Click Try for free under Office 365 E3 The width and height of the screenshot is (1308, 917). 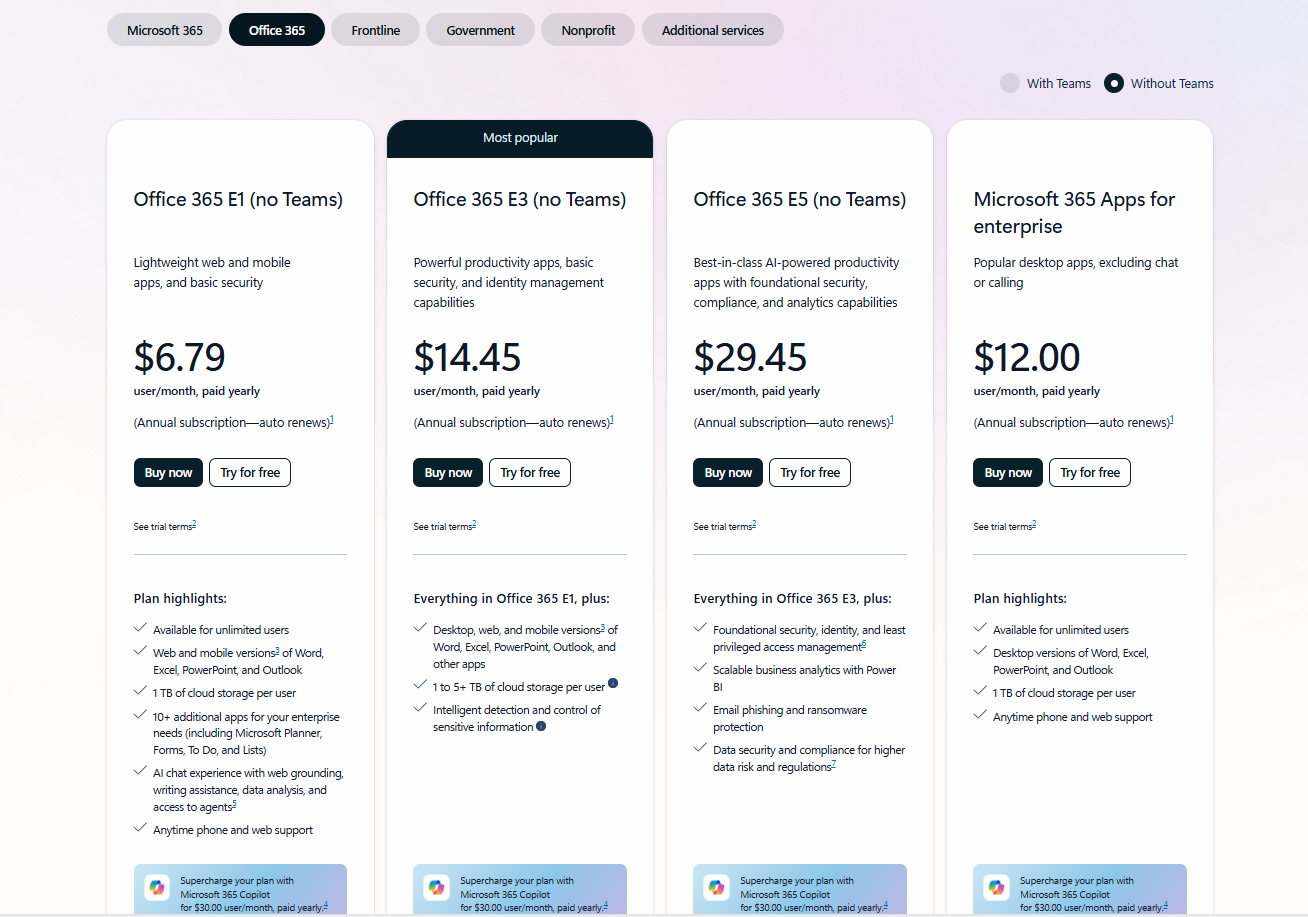click(x=529, y=472)
